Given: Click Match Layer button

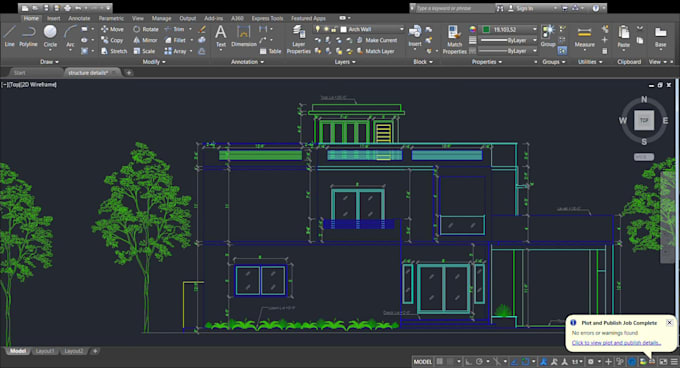Looking at the screenshot, I should pyautogui.click(x=376, y=51).
